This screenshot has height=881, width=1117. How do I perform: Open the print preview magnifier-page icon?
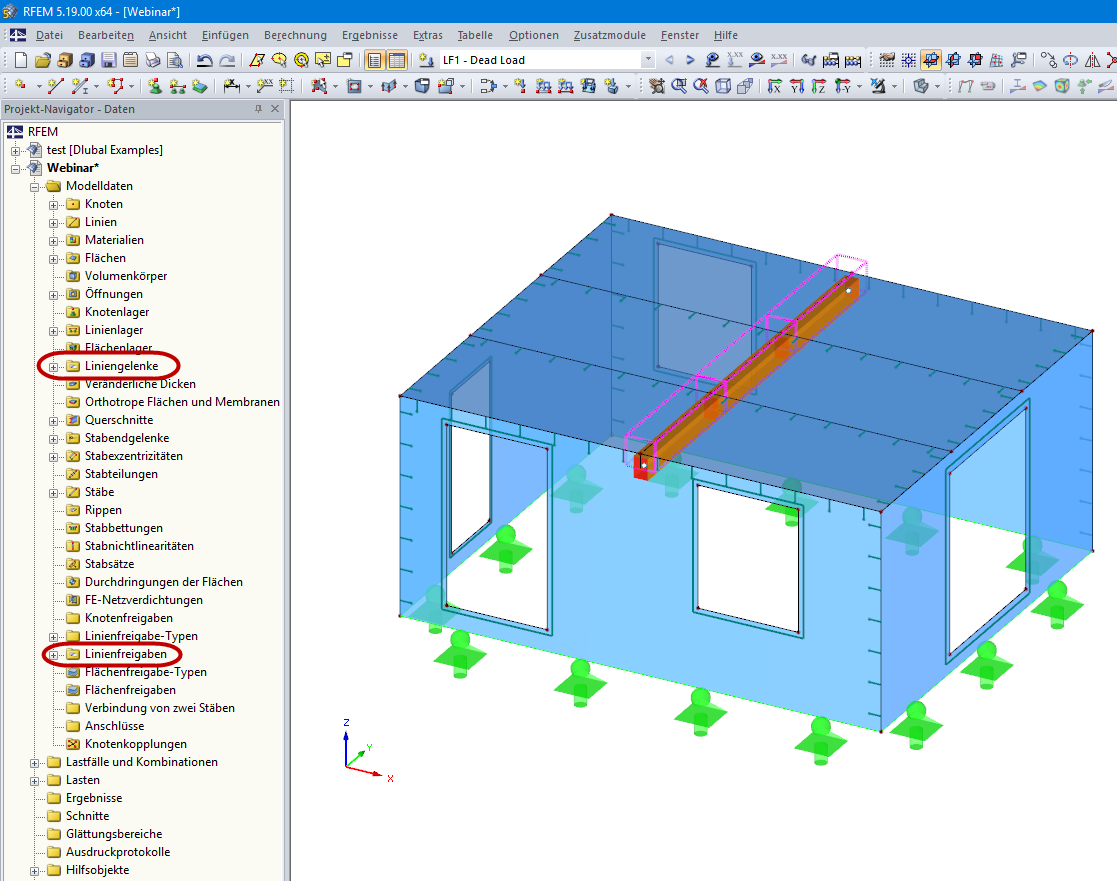175,61
